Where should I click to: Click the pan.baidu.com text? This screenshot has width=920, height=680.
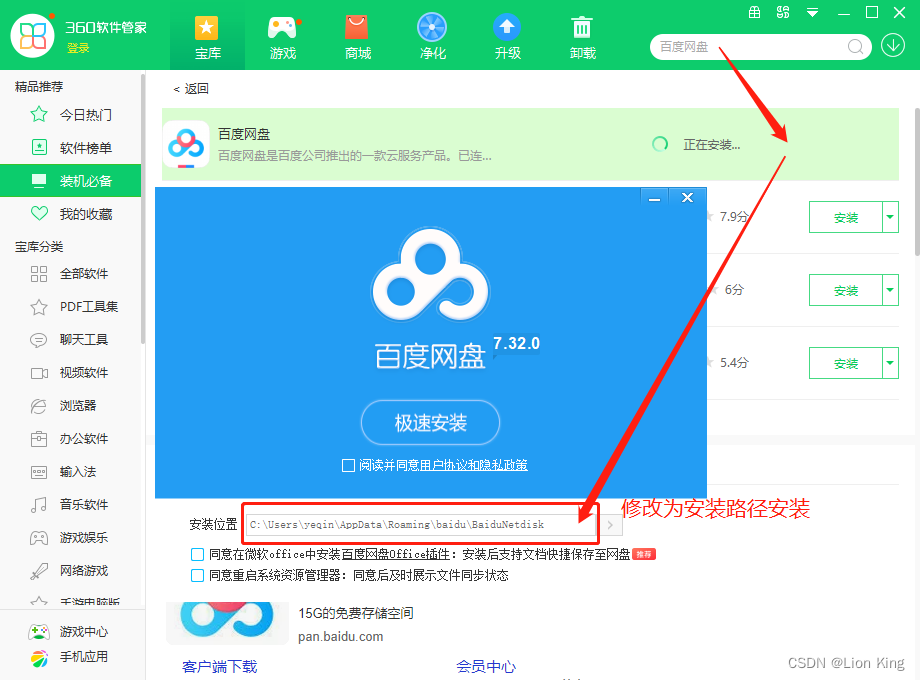pos(340,637)
